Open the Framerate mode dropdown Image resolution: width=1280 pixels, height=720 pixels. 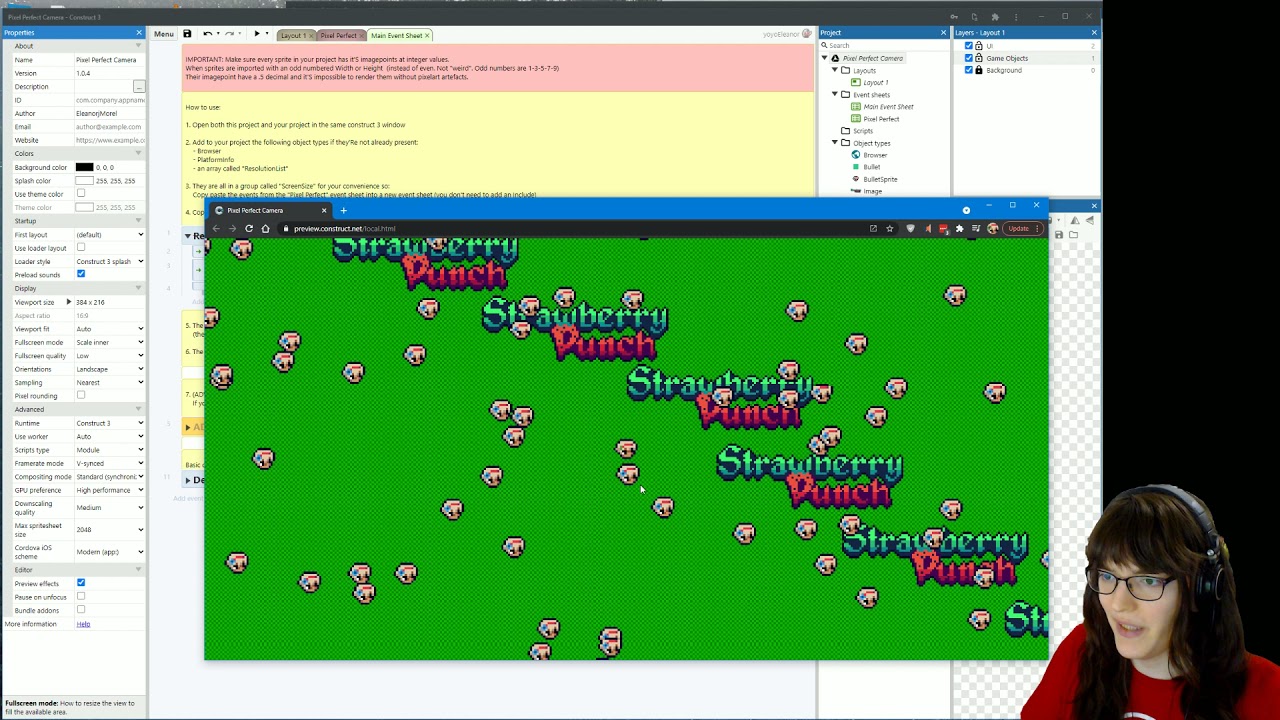(x=109, y=463)
